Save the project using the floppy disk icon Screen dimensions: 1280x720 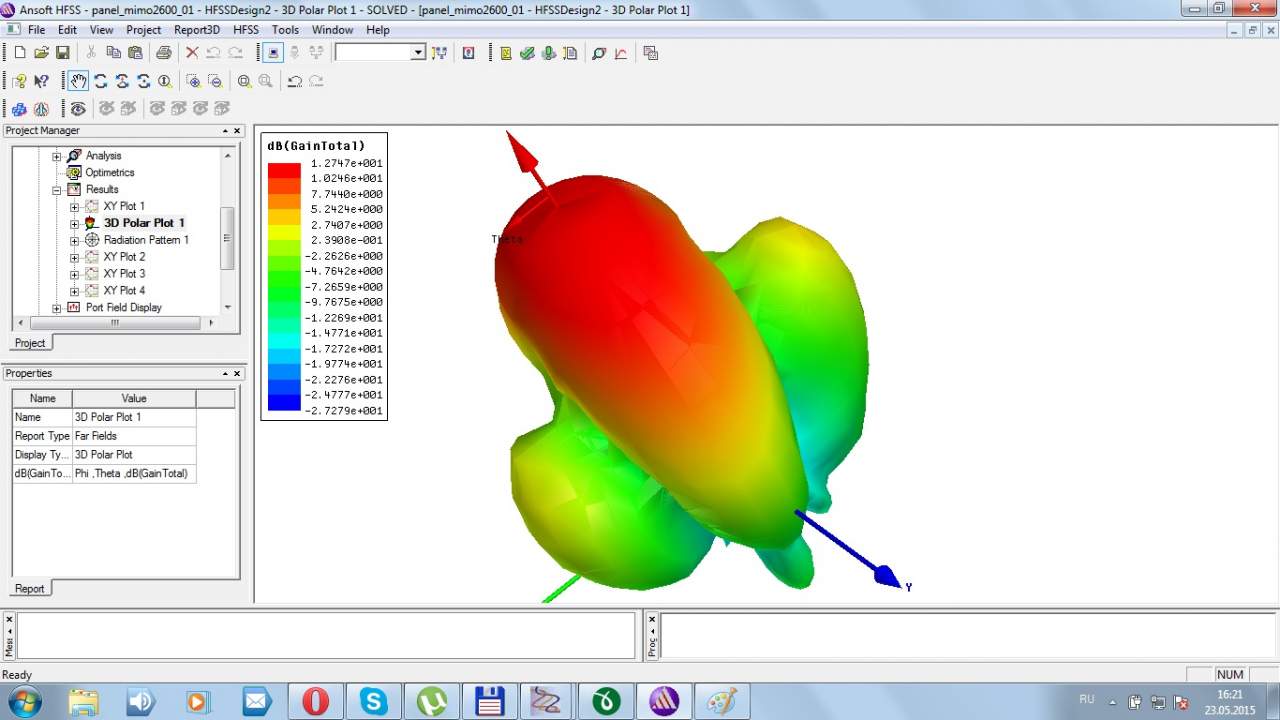tap(62, 53)
